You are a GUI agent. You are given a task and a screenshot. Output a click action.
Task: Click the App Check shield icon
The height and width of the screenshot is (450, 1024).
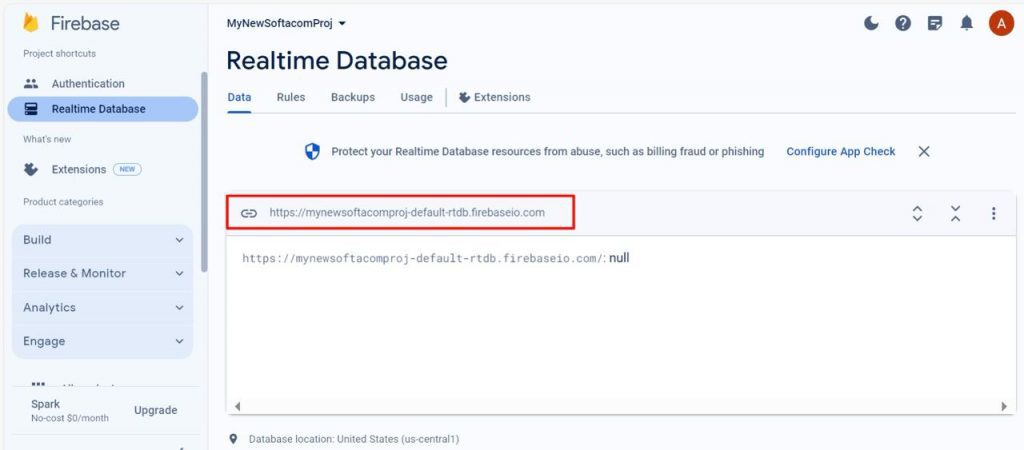[313, 152]
